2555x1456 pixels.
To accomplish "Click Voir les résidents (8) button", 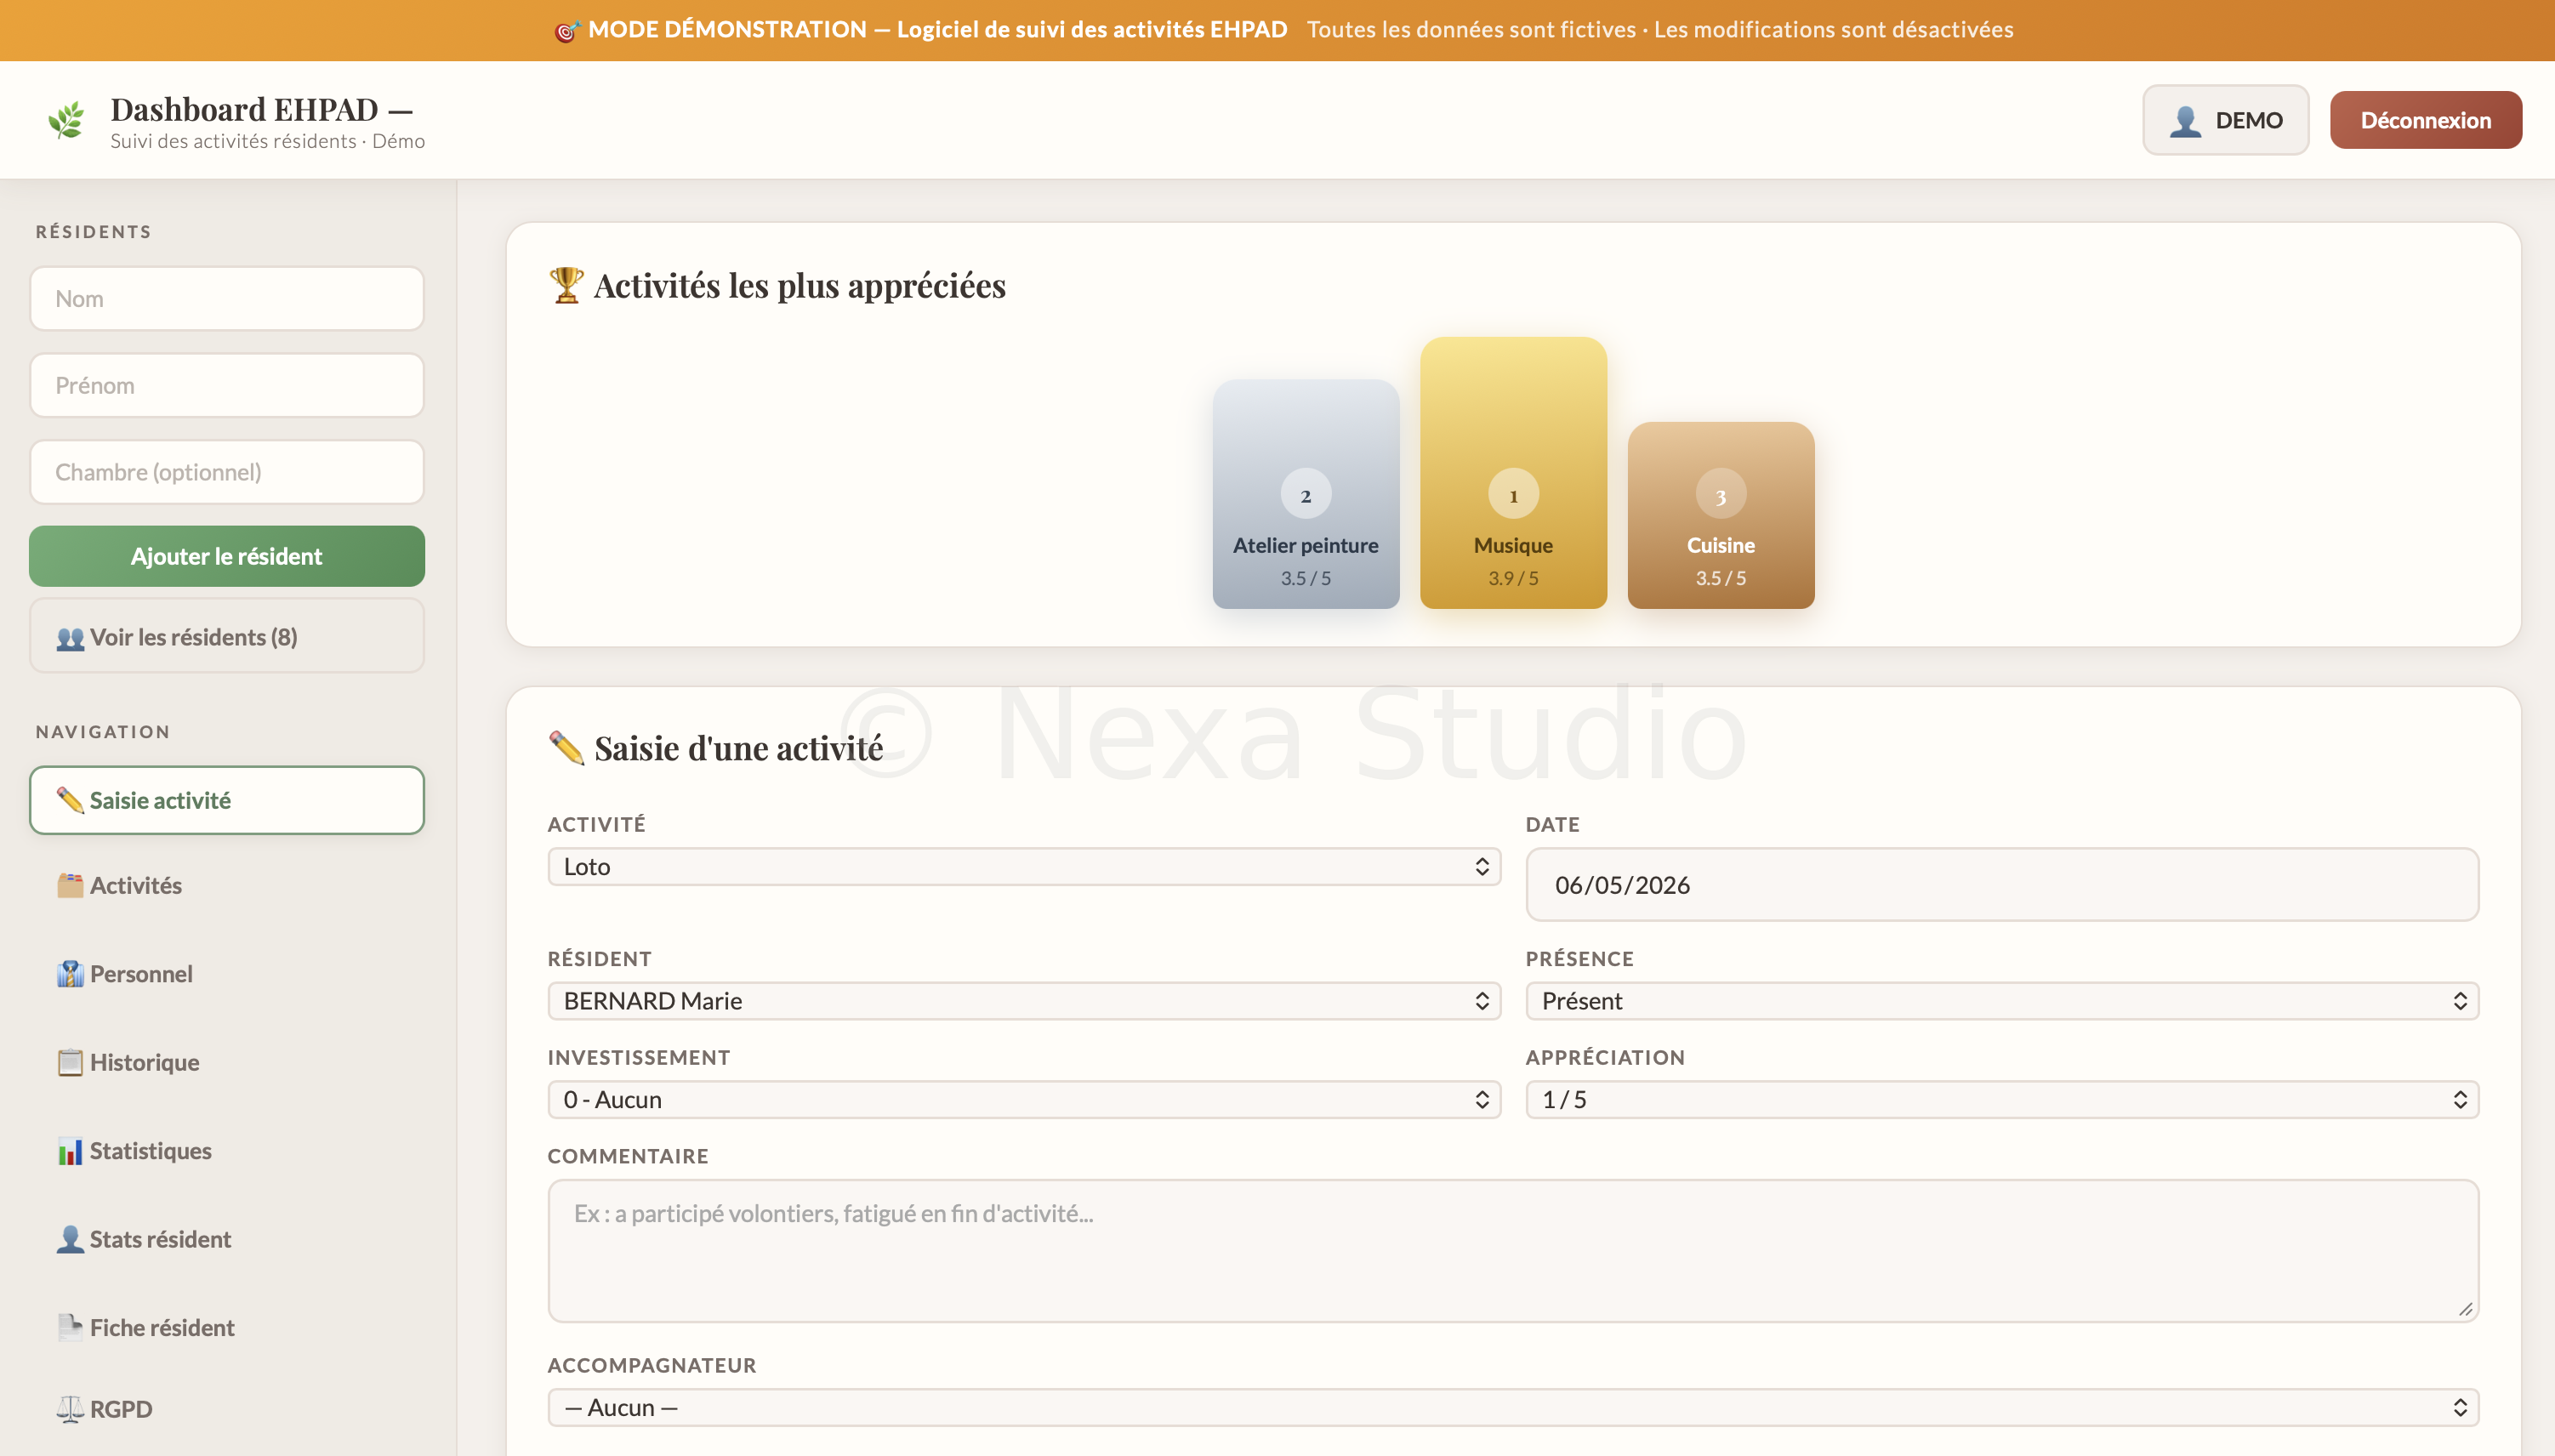I will click(x=227, y=637).
